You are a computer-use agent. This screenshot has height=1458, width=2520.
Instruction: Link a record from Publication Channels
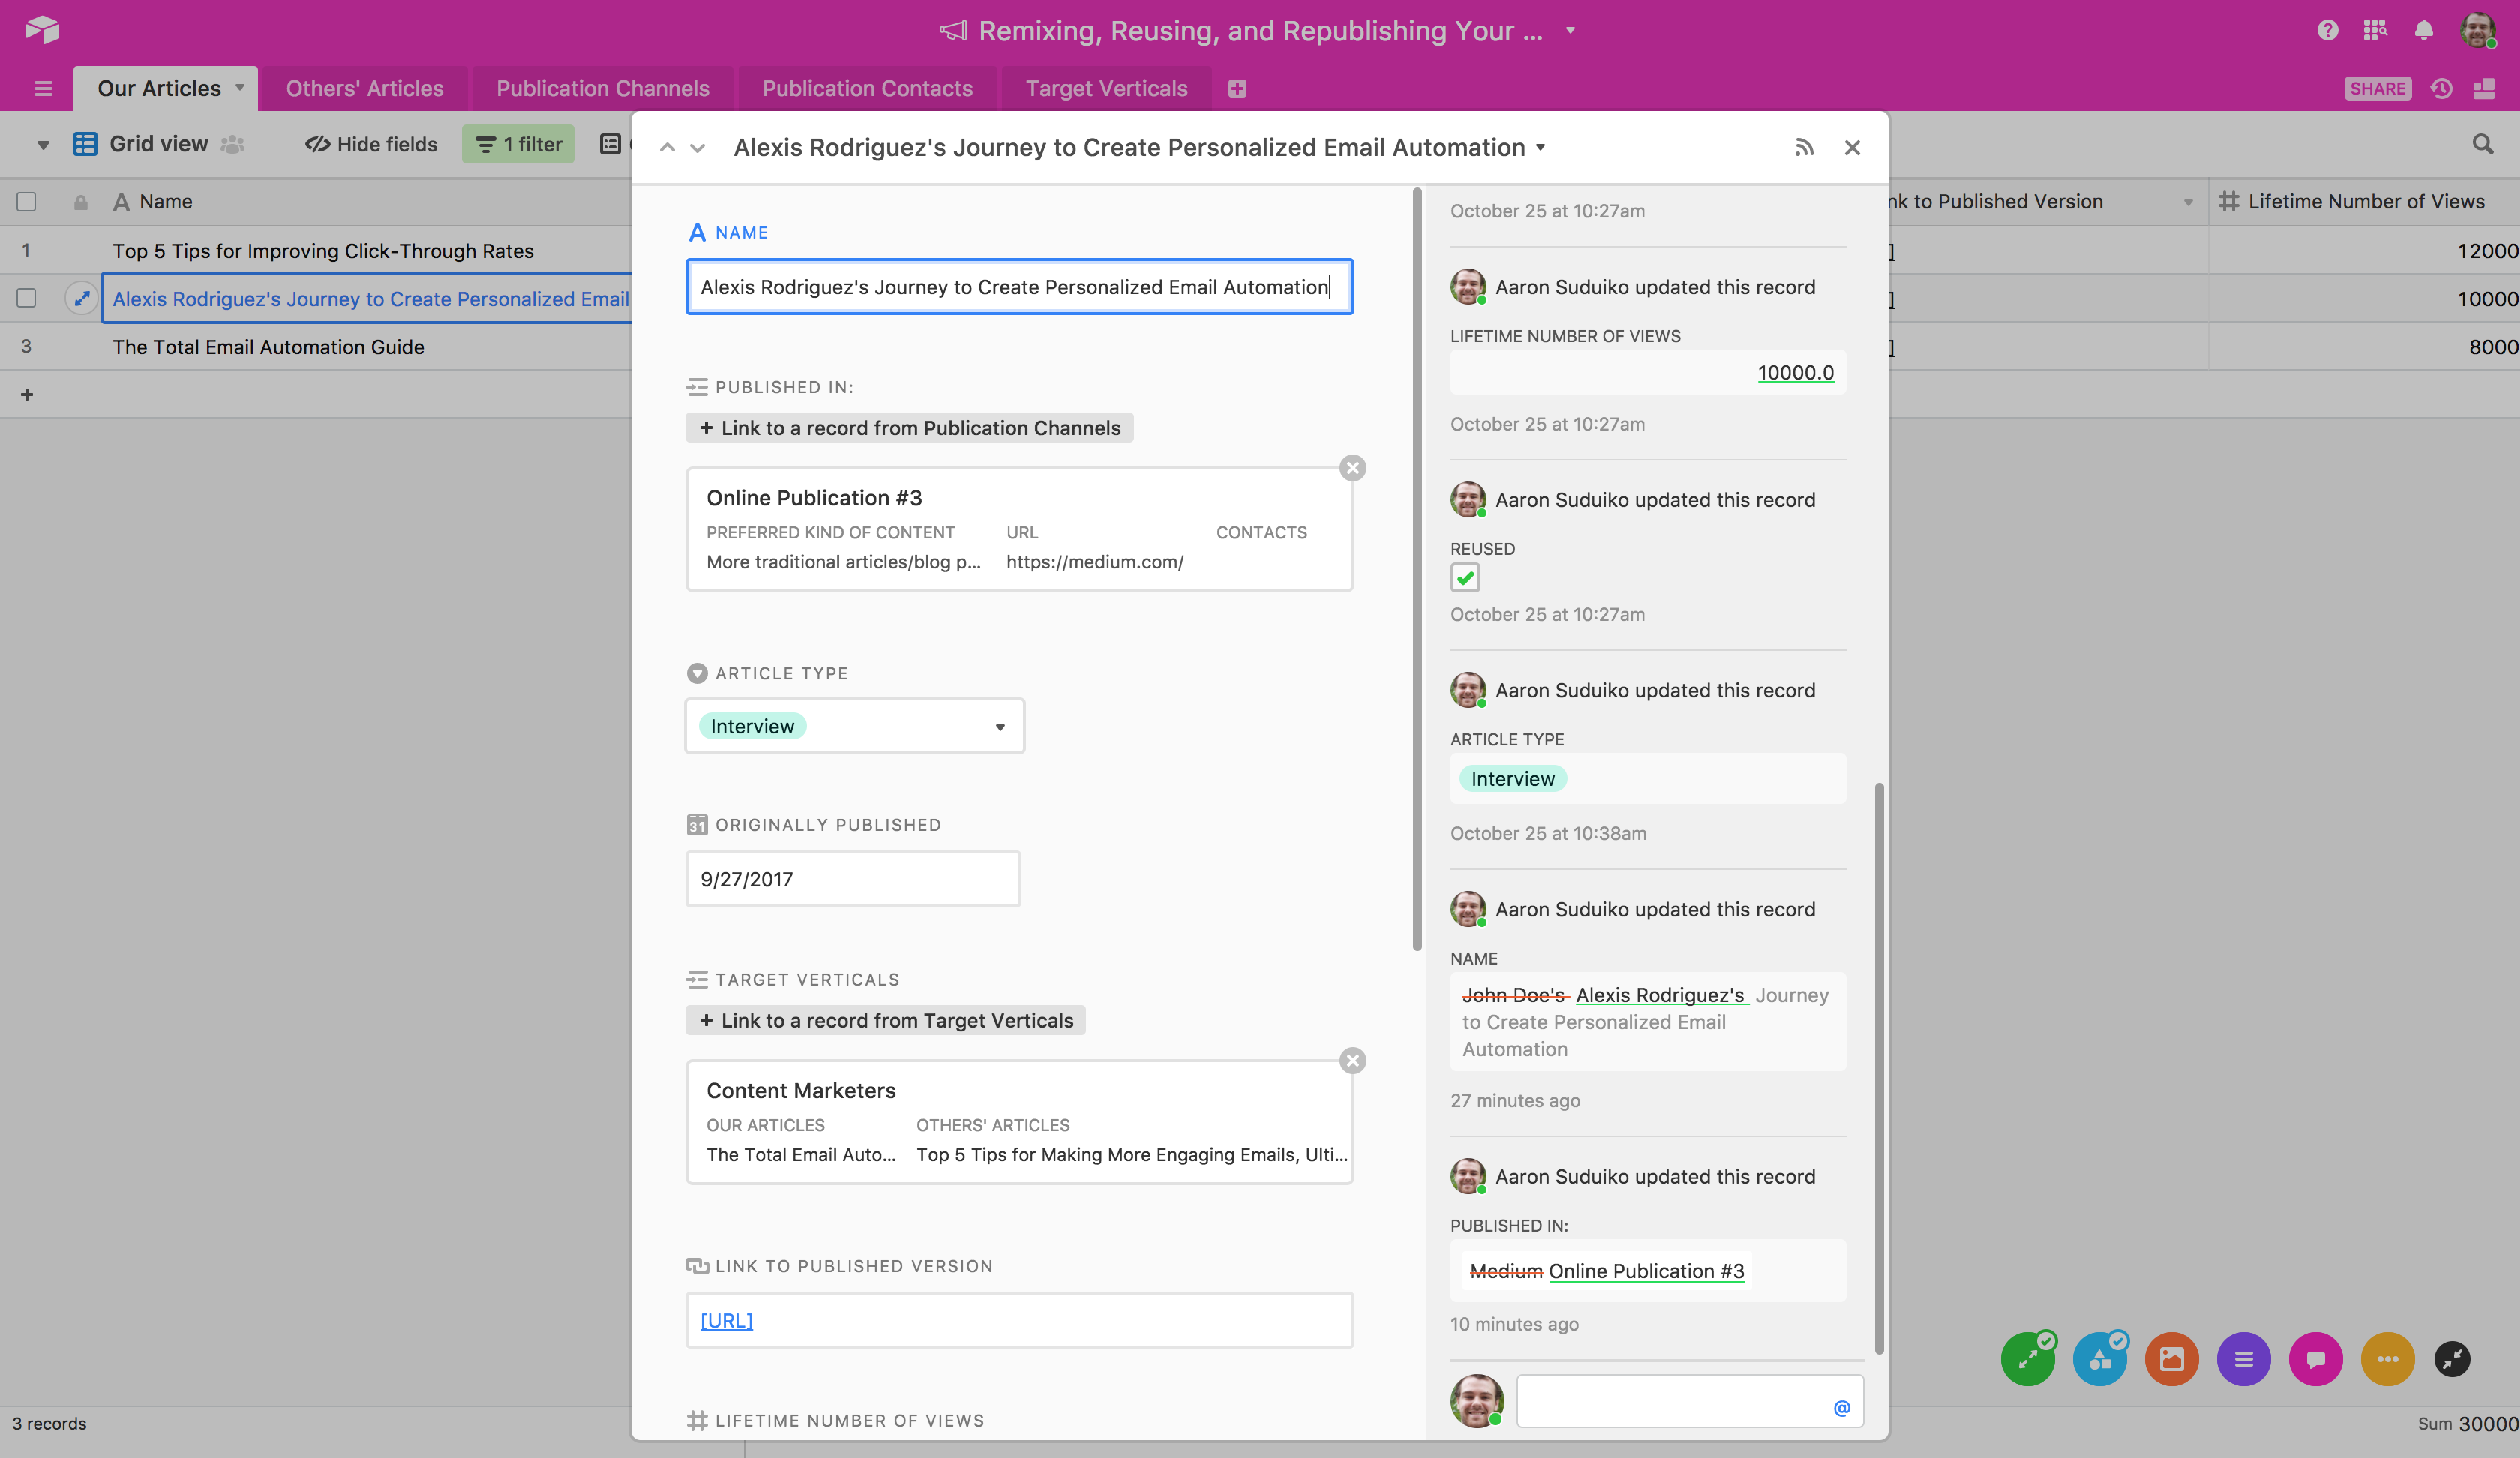click(909, 428)
